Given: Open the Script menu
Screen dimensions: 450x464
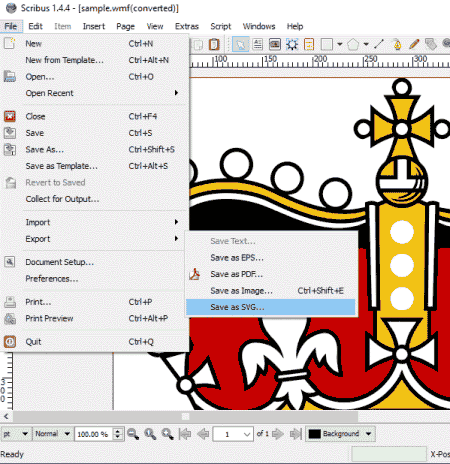Looking at the screenshot, I should (x=221, y=26).
